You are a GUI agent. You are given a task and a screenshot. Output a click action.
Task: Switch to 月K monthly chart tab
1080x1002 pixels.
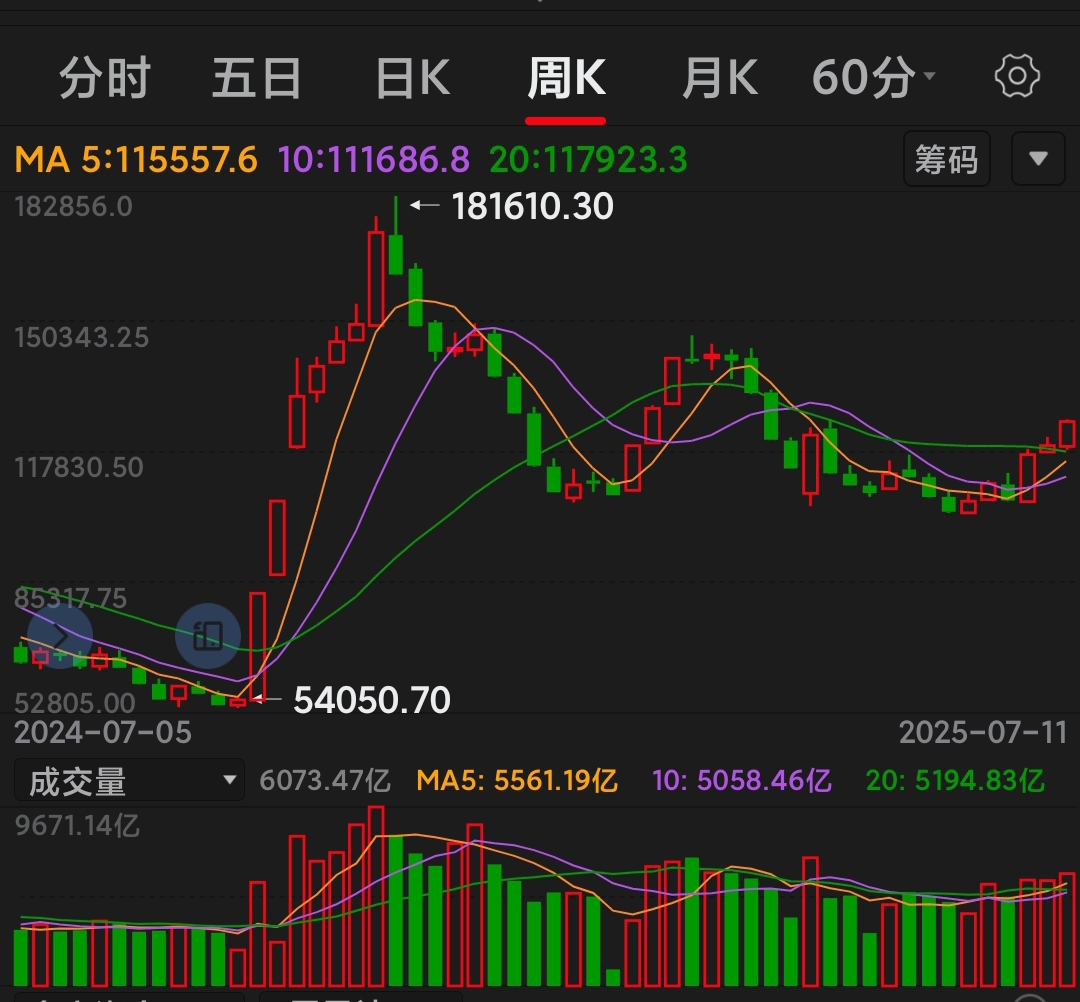click(x=720, y=77)
